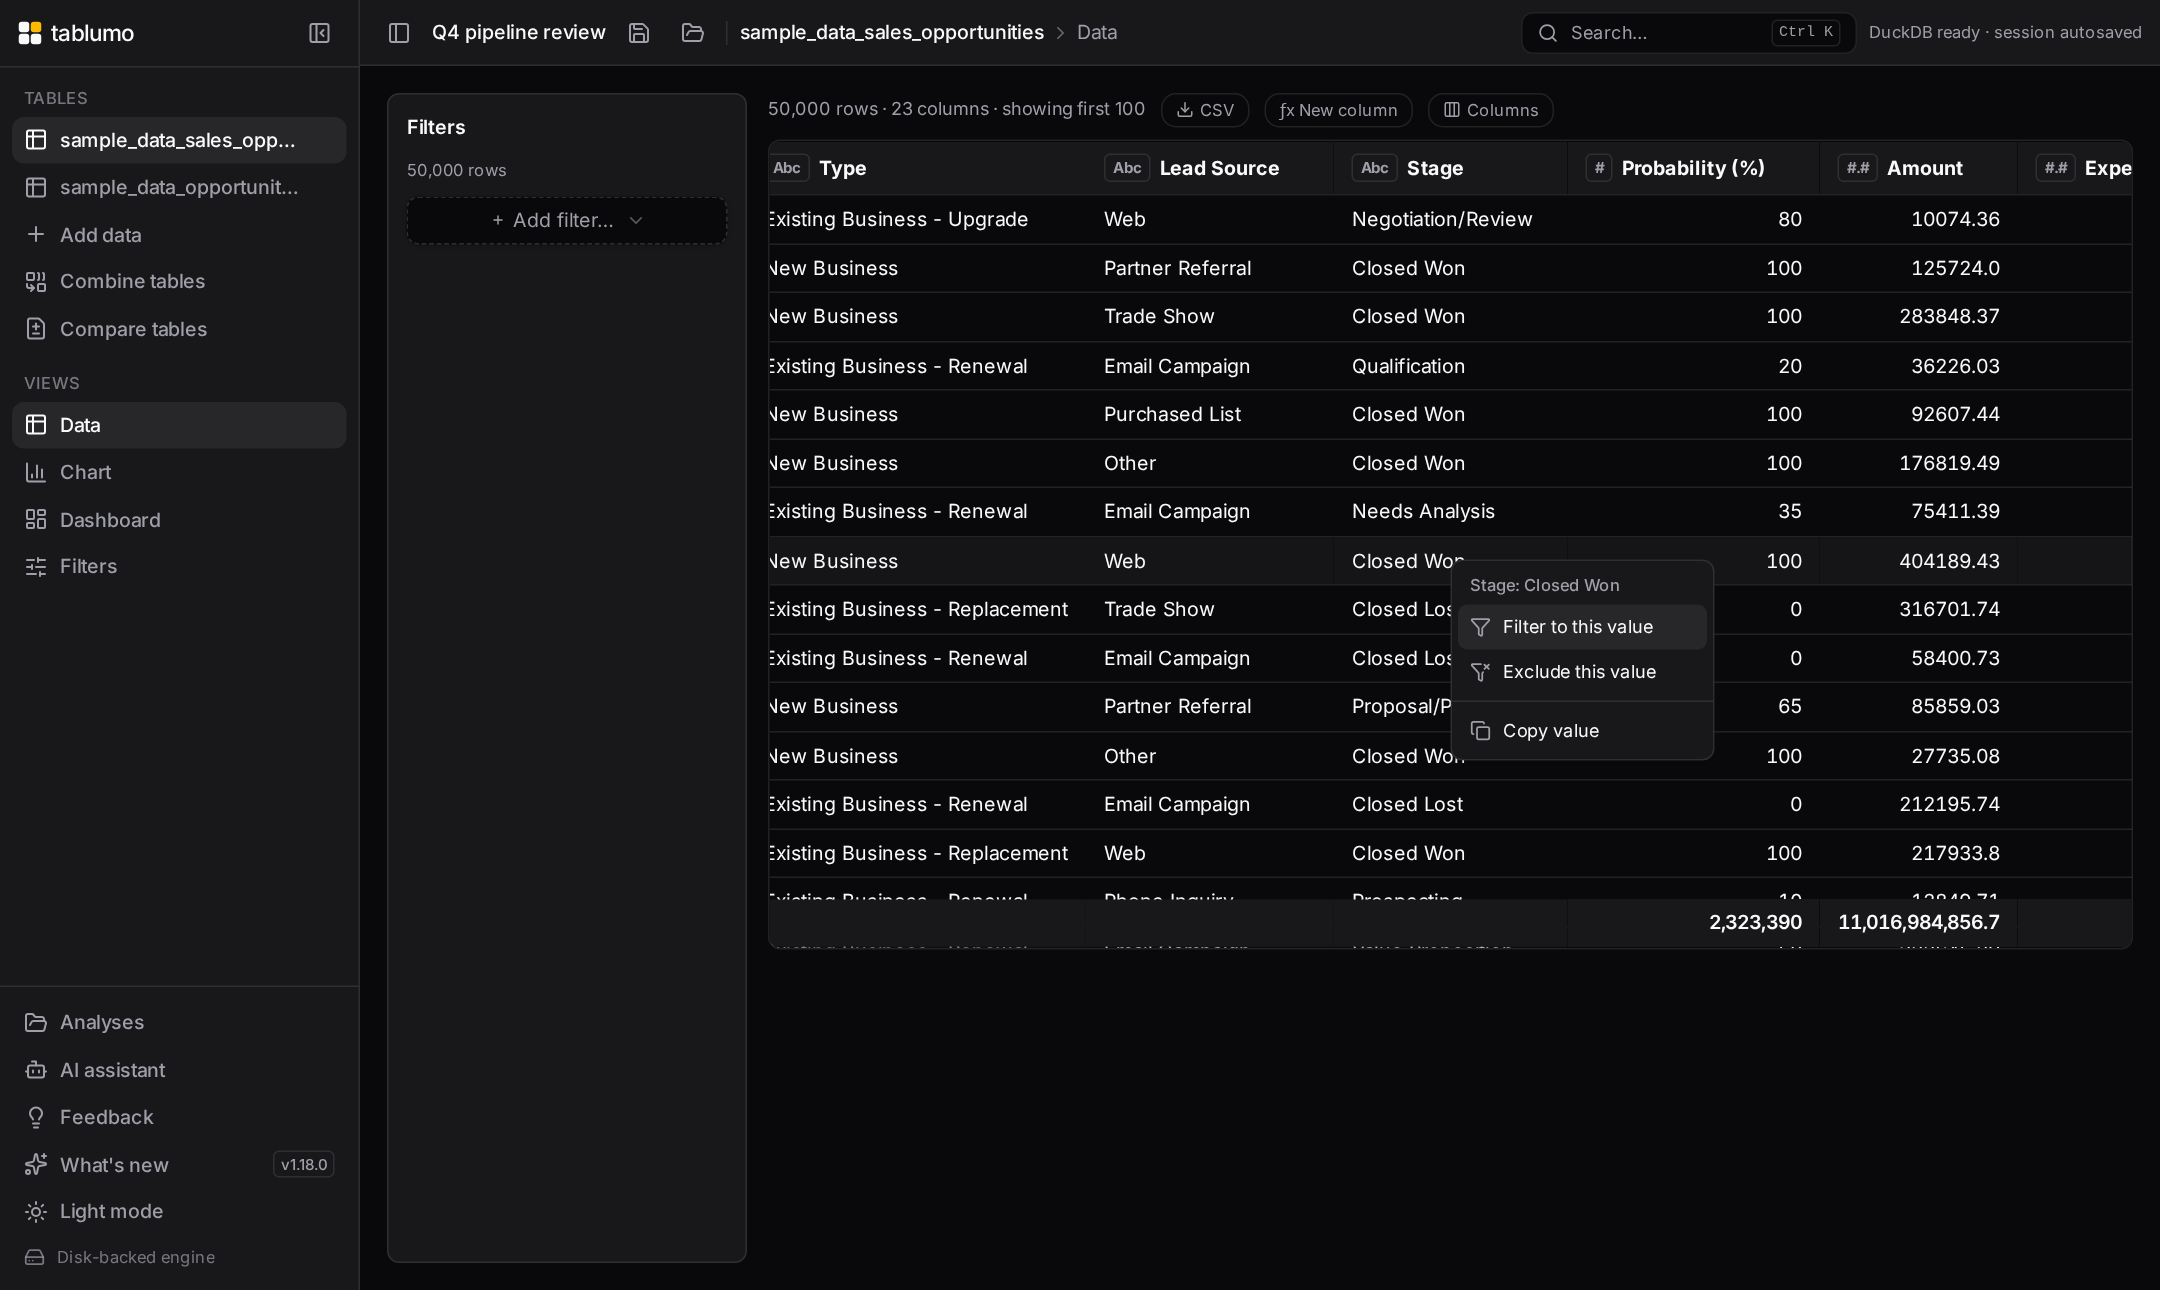Click the #.# type icon on Amount column
The height and width of the screenshot is (1290, 2160).
click(1858, 168)
